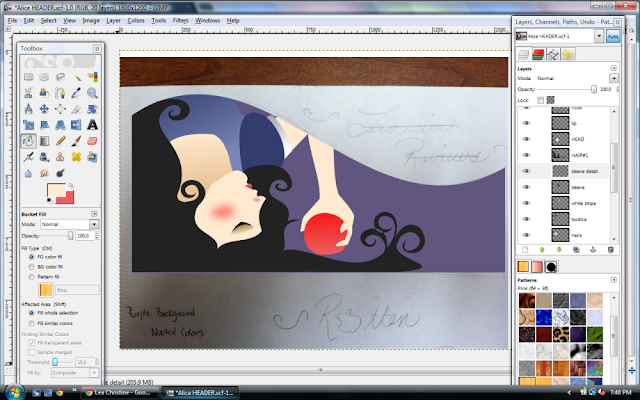Toggle visibility of the white stripe layer
The height and width of the screenshot is (400, 640).
point(526,203)
